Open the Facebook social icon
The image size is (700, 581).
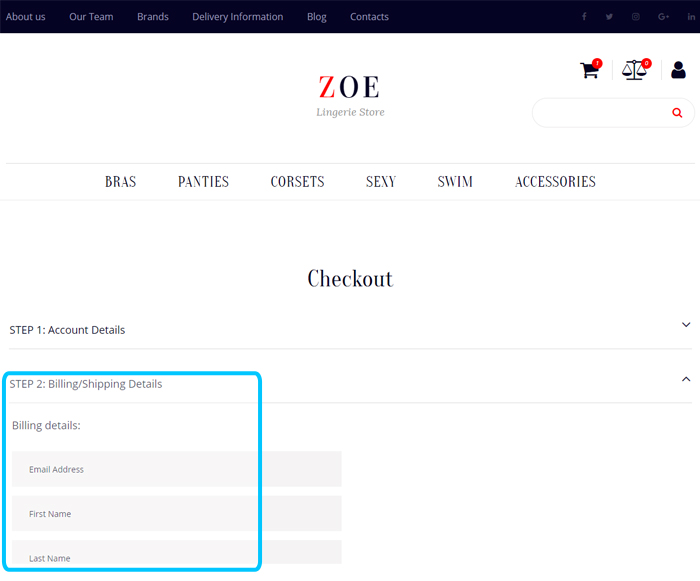[584, 17]
